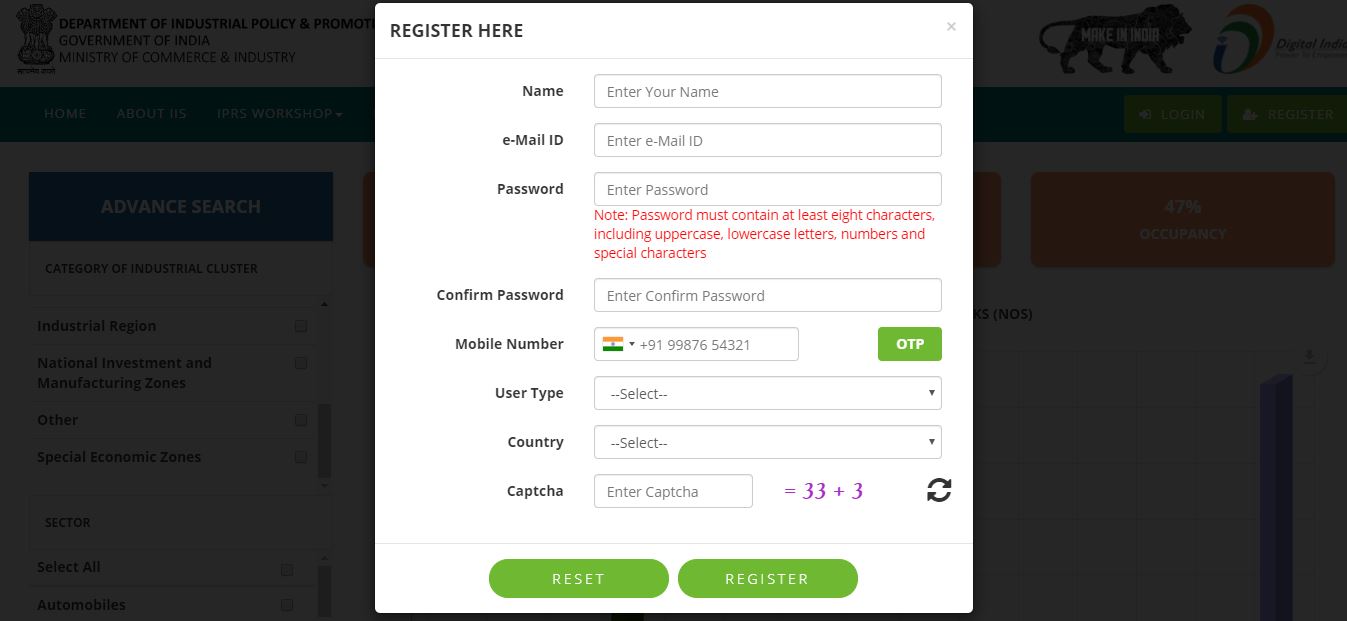Click the India flag country code selector
Image resolution: width=1347 pixels, height=621 pixels.
point(617,344)
